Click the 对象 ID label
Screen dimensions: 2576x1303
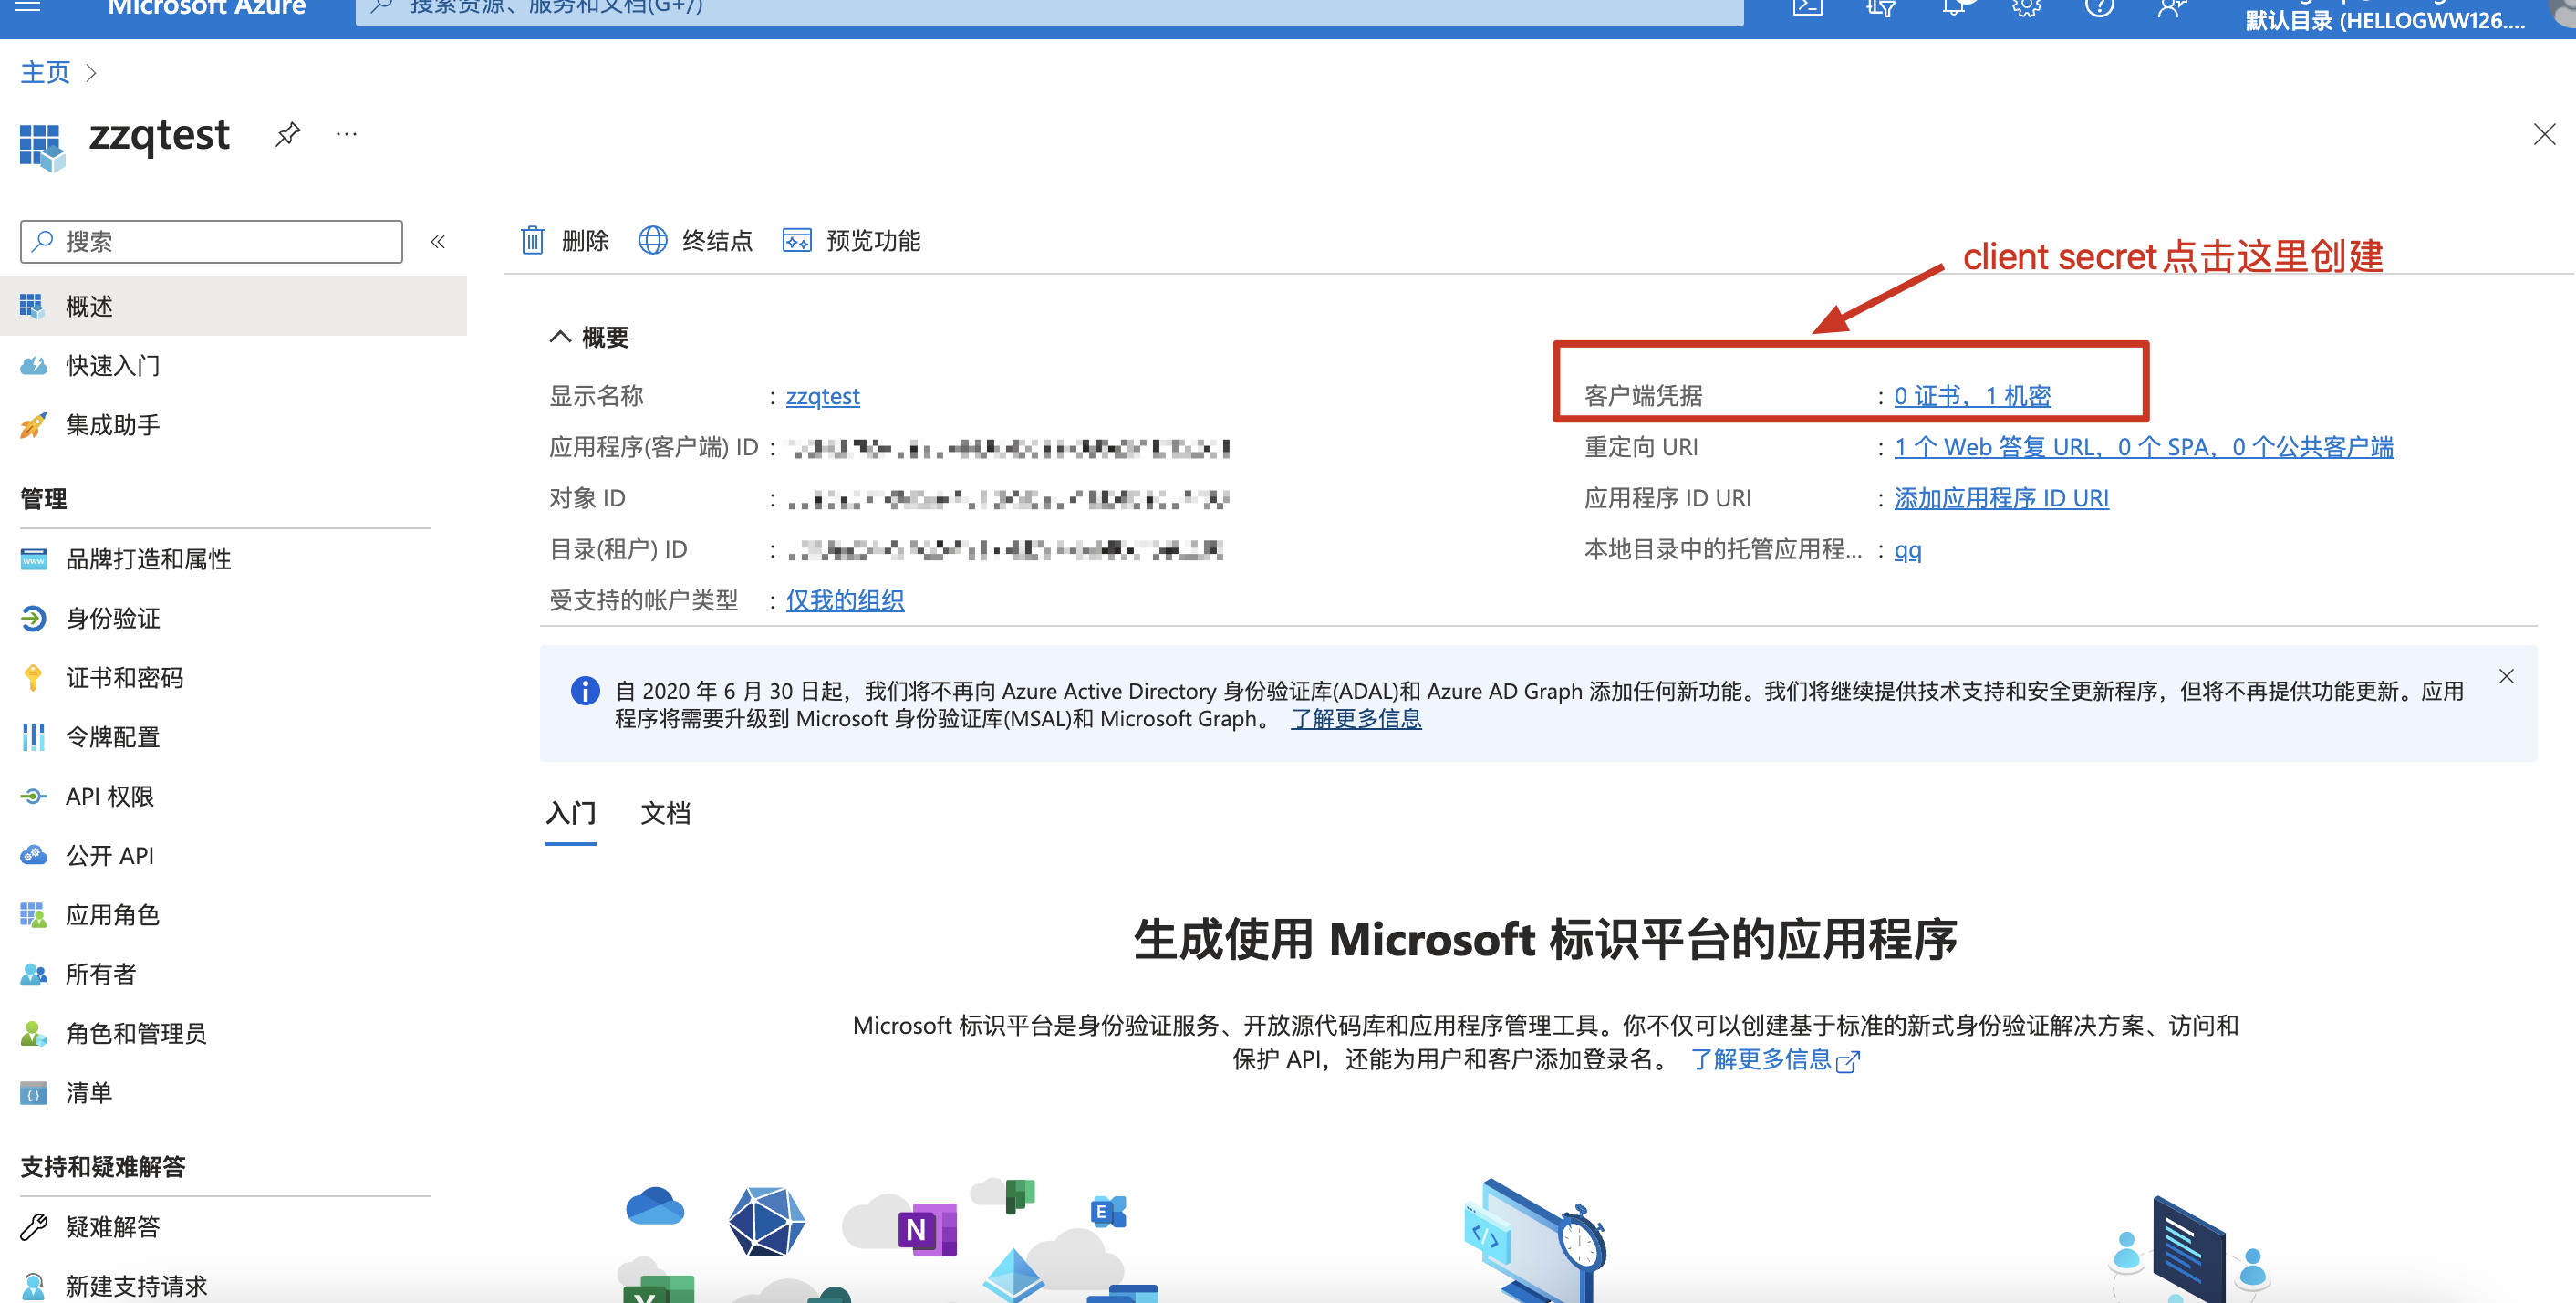coord(587,497)
